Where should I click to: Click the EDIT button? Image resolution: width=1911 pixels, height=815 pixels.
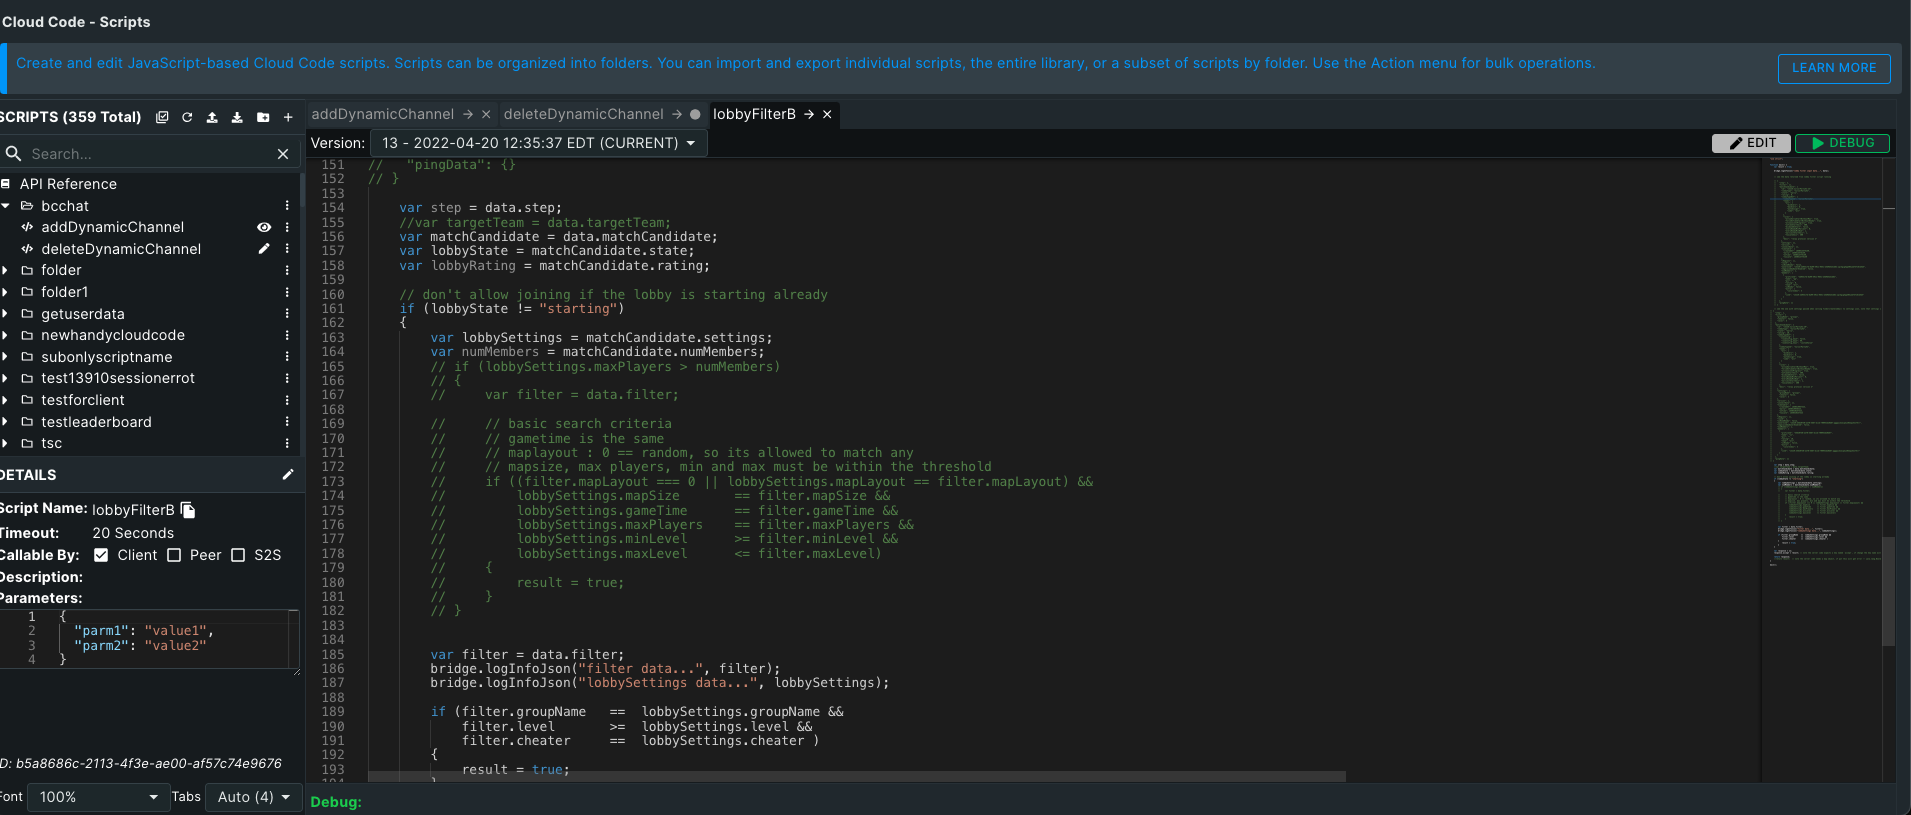(1752, 143)
